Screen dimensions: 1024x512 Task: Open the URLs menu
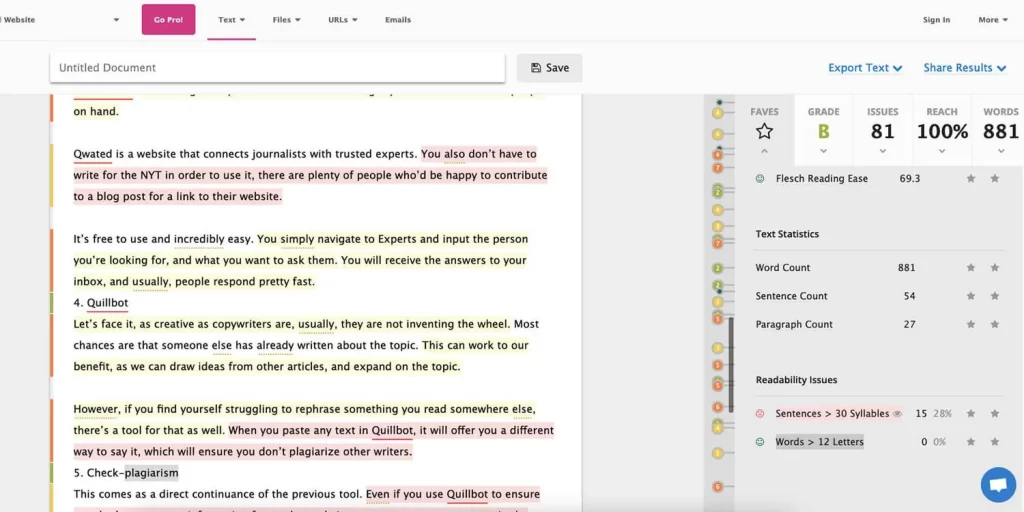point(343,20)
